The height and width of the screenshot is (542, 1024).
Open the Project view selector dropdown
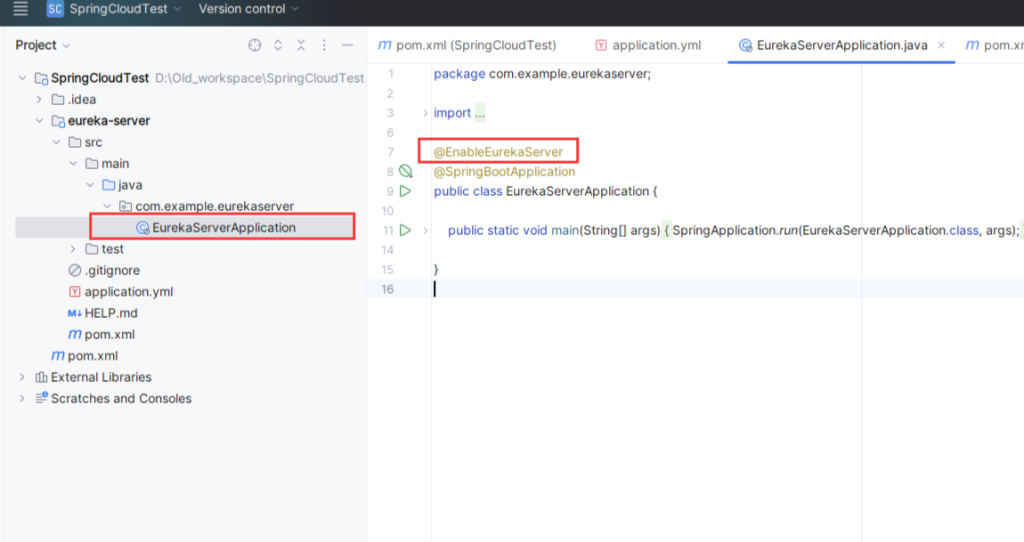pyautogui.click(x=42, y=45)
